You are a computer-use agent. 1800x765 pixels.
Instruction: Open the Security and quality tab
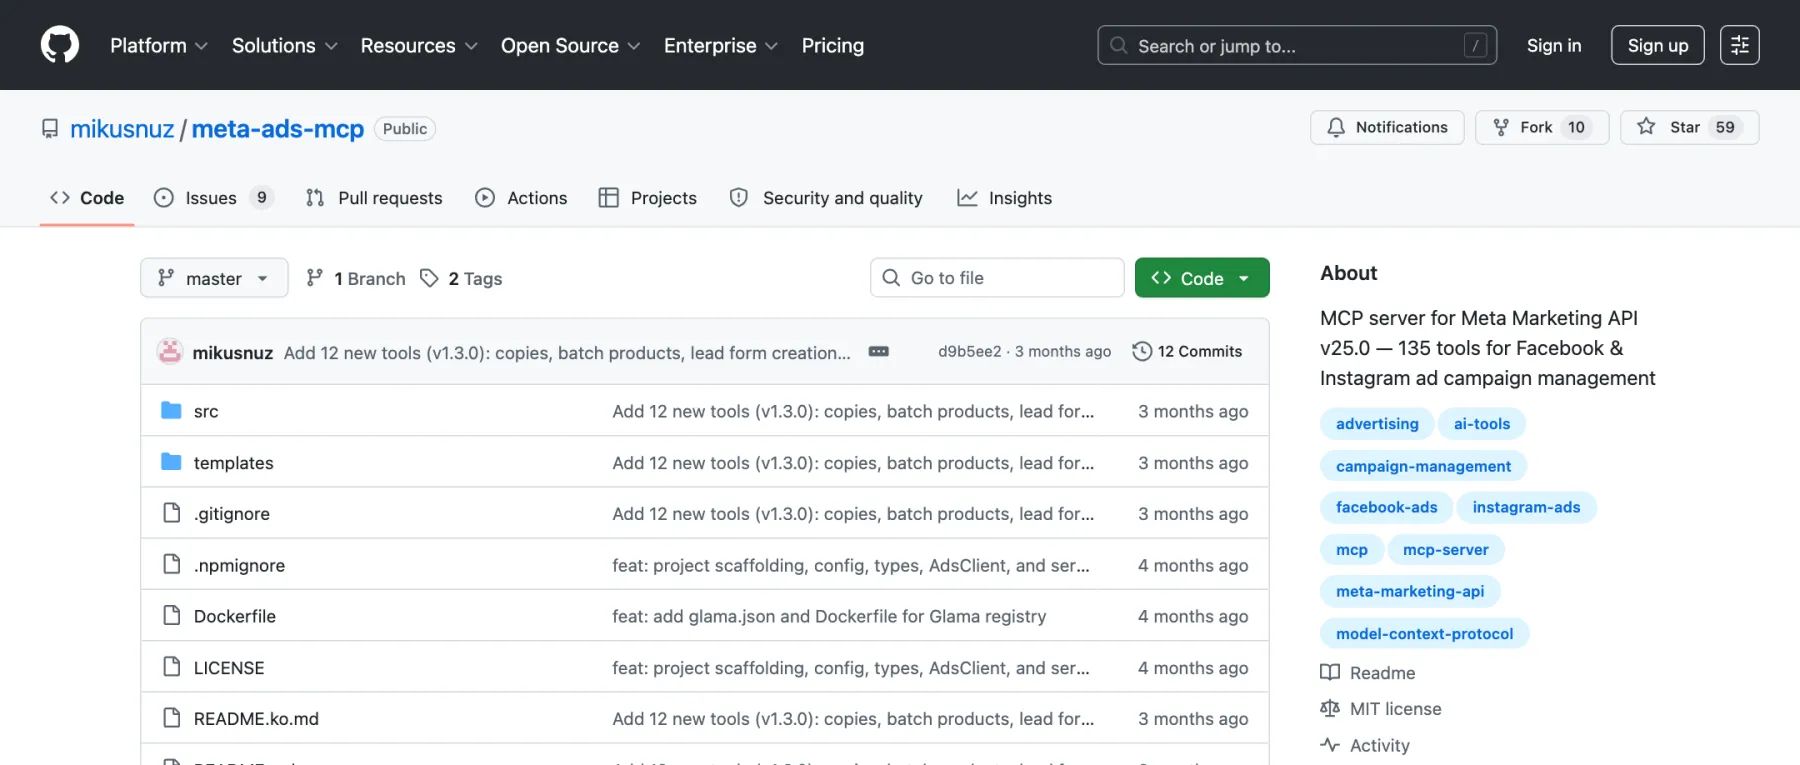pyautogui.click(x=826, y=198)
